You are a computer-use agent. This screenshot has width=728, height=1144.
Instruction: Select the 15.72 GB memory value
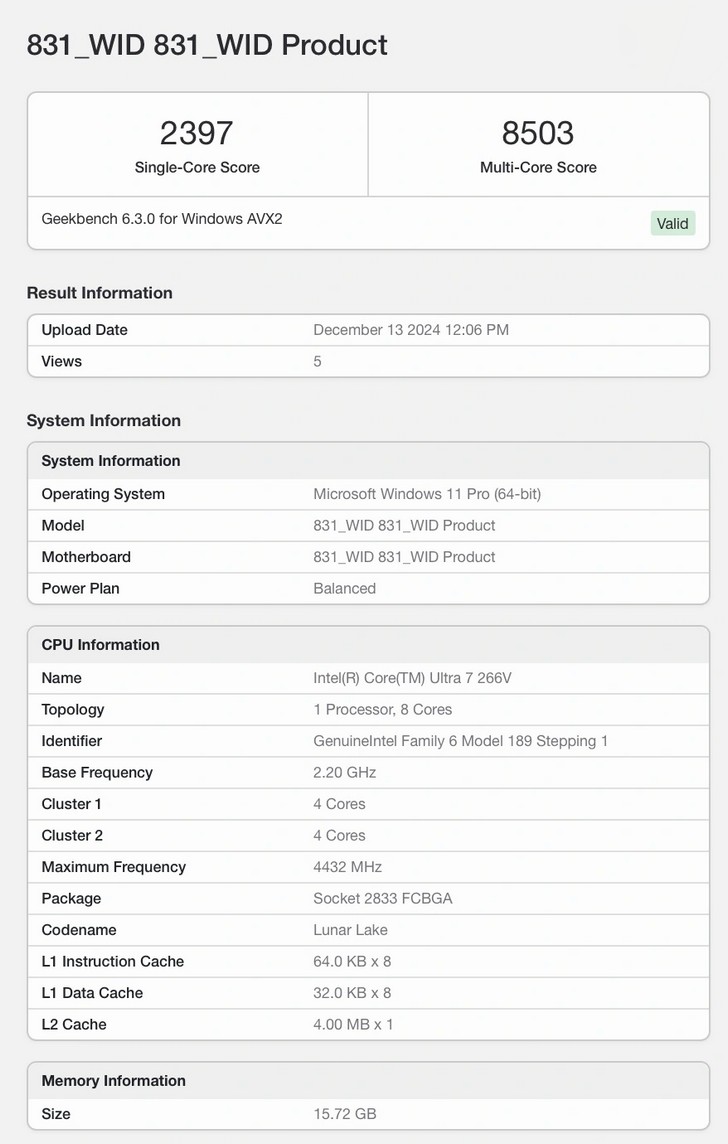point(344,1113)
